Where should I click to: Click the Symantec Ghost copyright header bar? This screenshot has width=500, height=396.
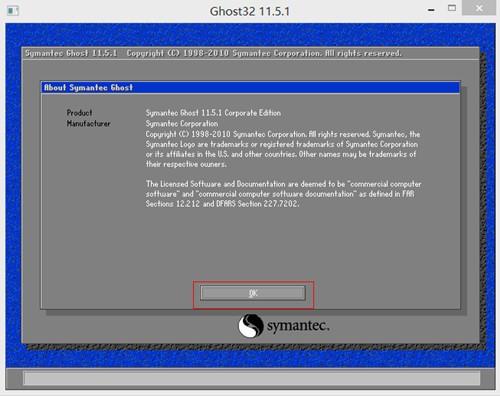click(250, 53)
